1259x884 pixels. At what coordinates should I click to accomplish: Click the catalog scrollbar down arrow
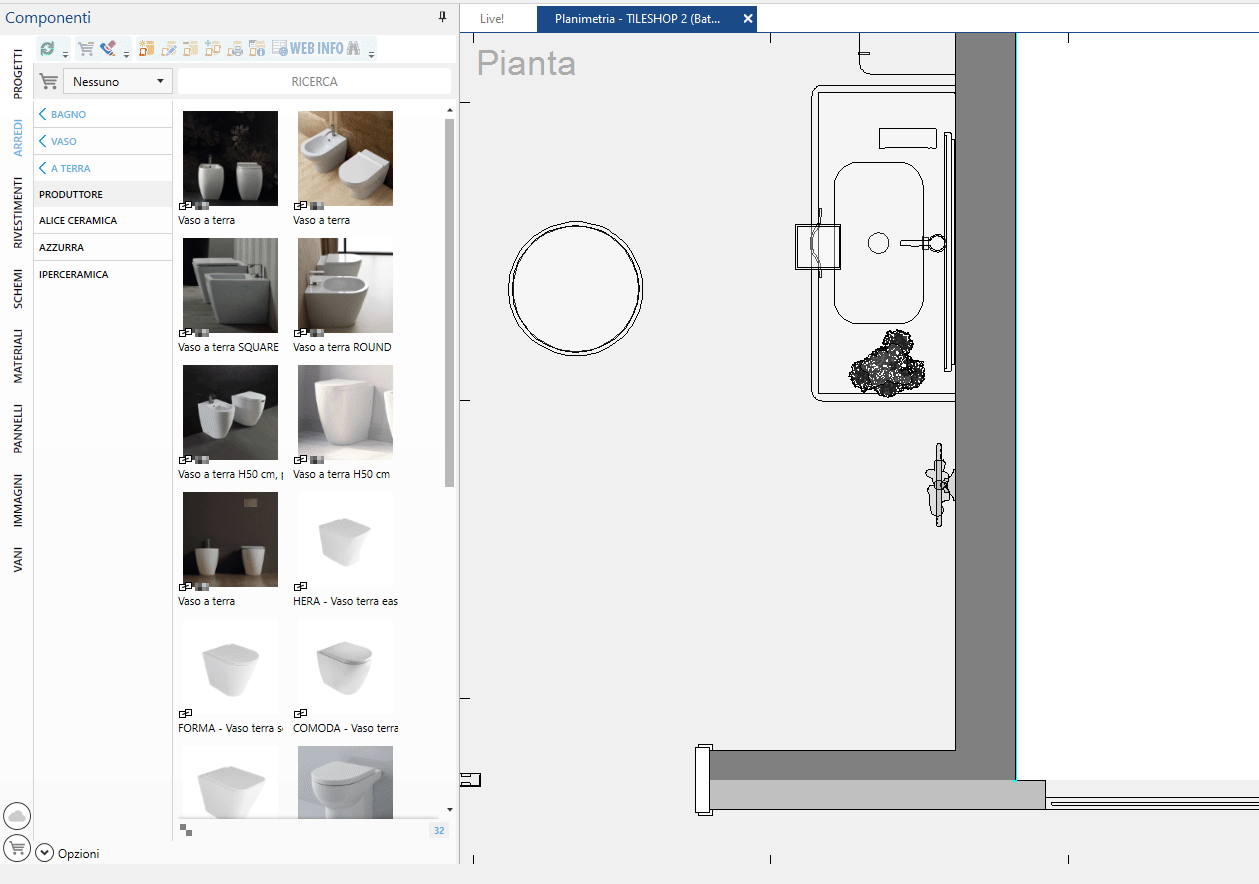449,809
